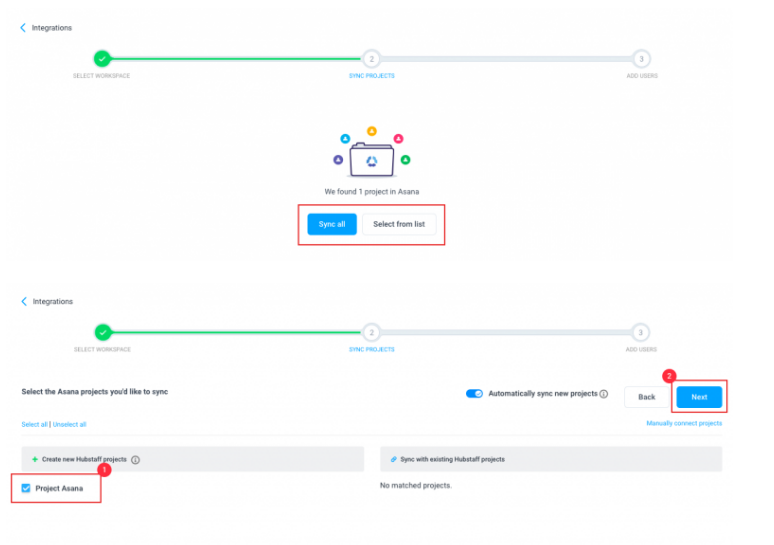Click the Sync all button

click(x=332, y=224)
